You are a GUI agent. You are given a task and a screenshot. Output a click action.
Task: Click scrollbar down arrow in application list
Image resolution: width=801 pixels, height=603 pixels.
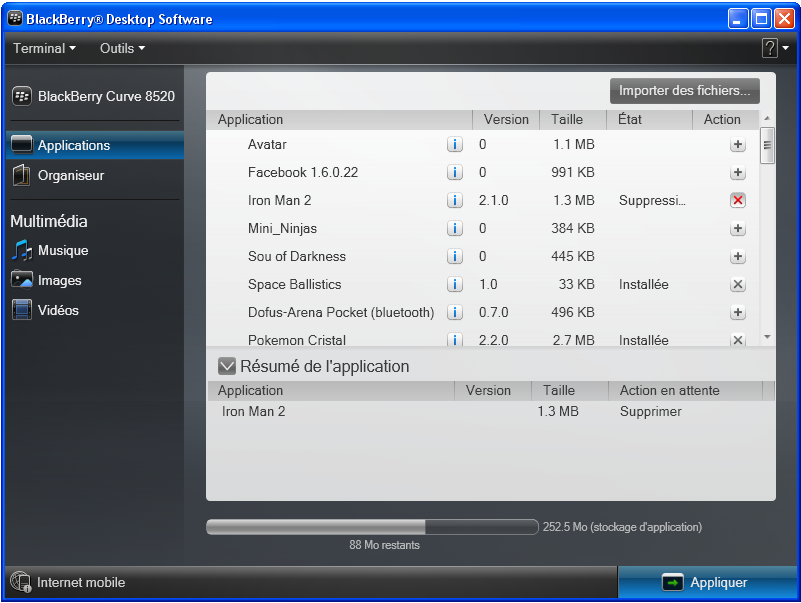click(x=767, y=337)
